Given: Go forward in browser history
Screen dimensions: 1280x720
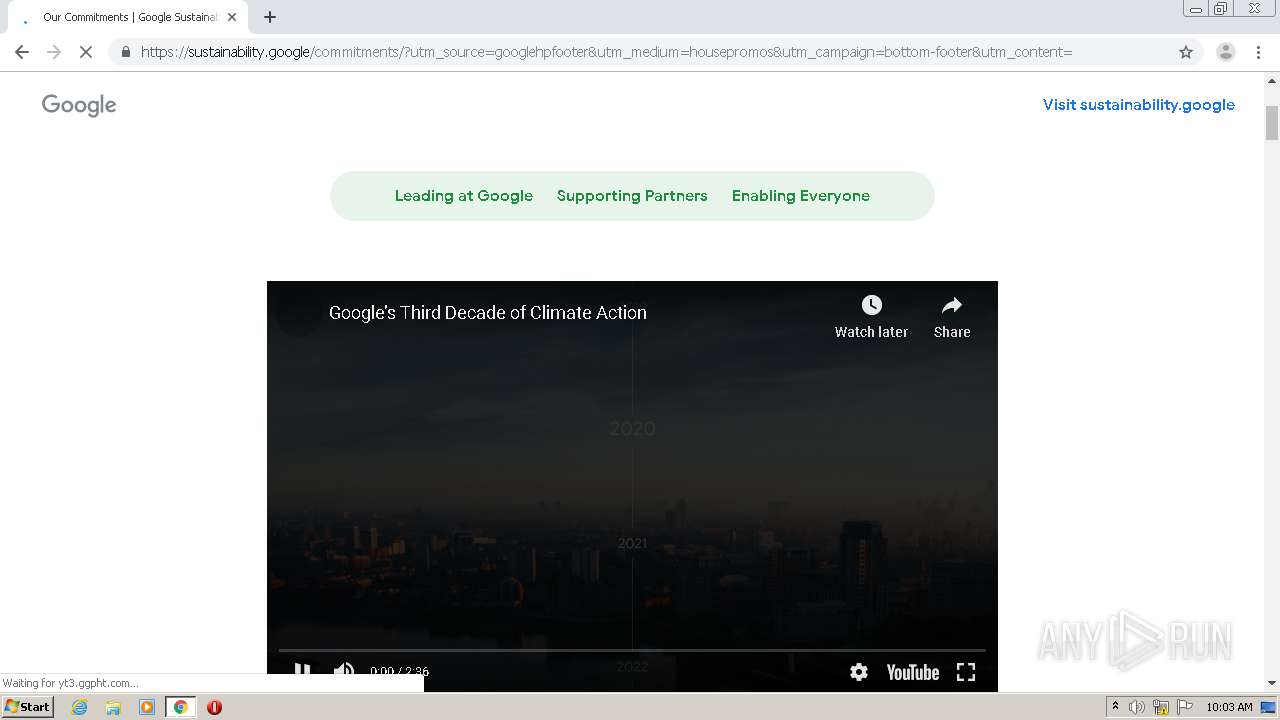Looking at the screenshot, I should 54,52.
